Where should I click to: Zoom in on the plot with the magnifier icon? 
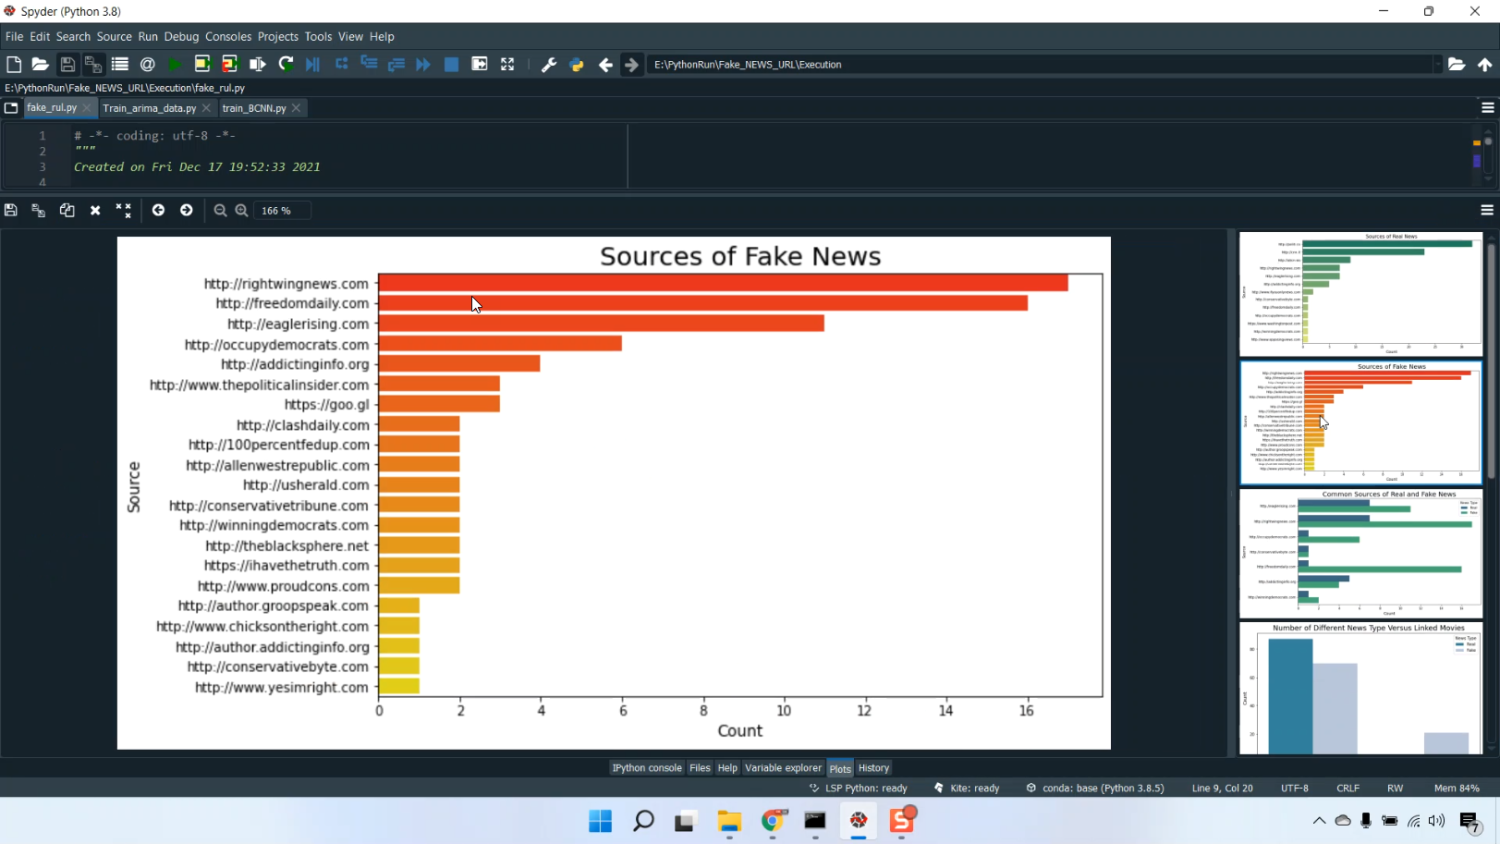coord(241,210)
